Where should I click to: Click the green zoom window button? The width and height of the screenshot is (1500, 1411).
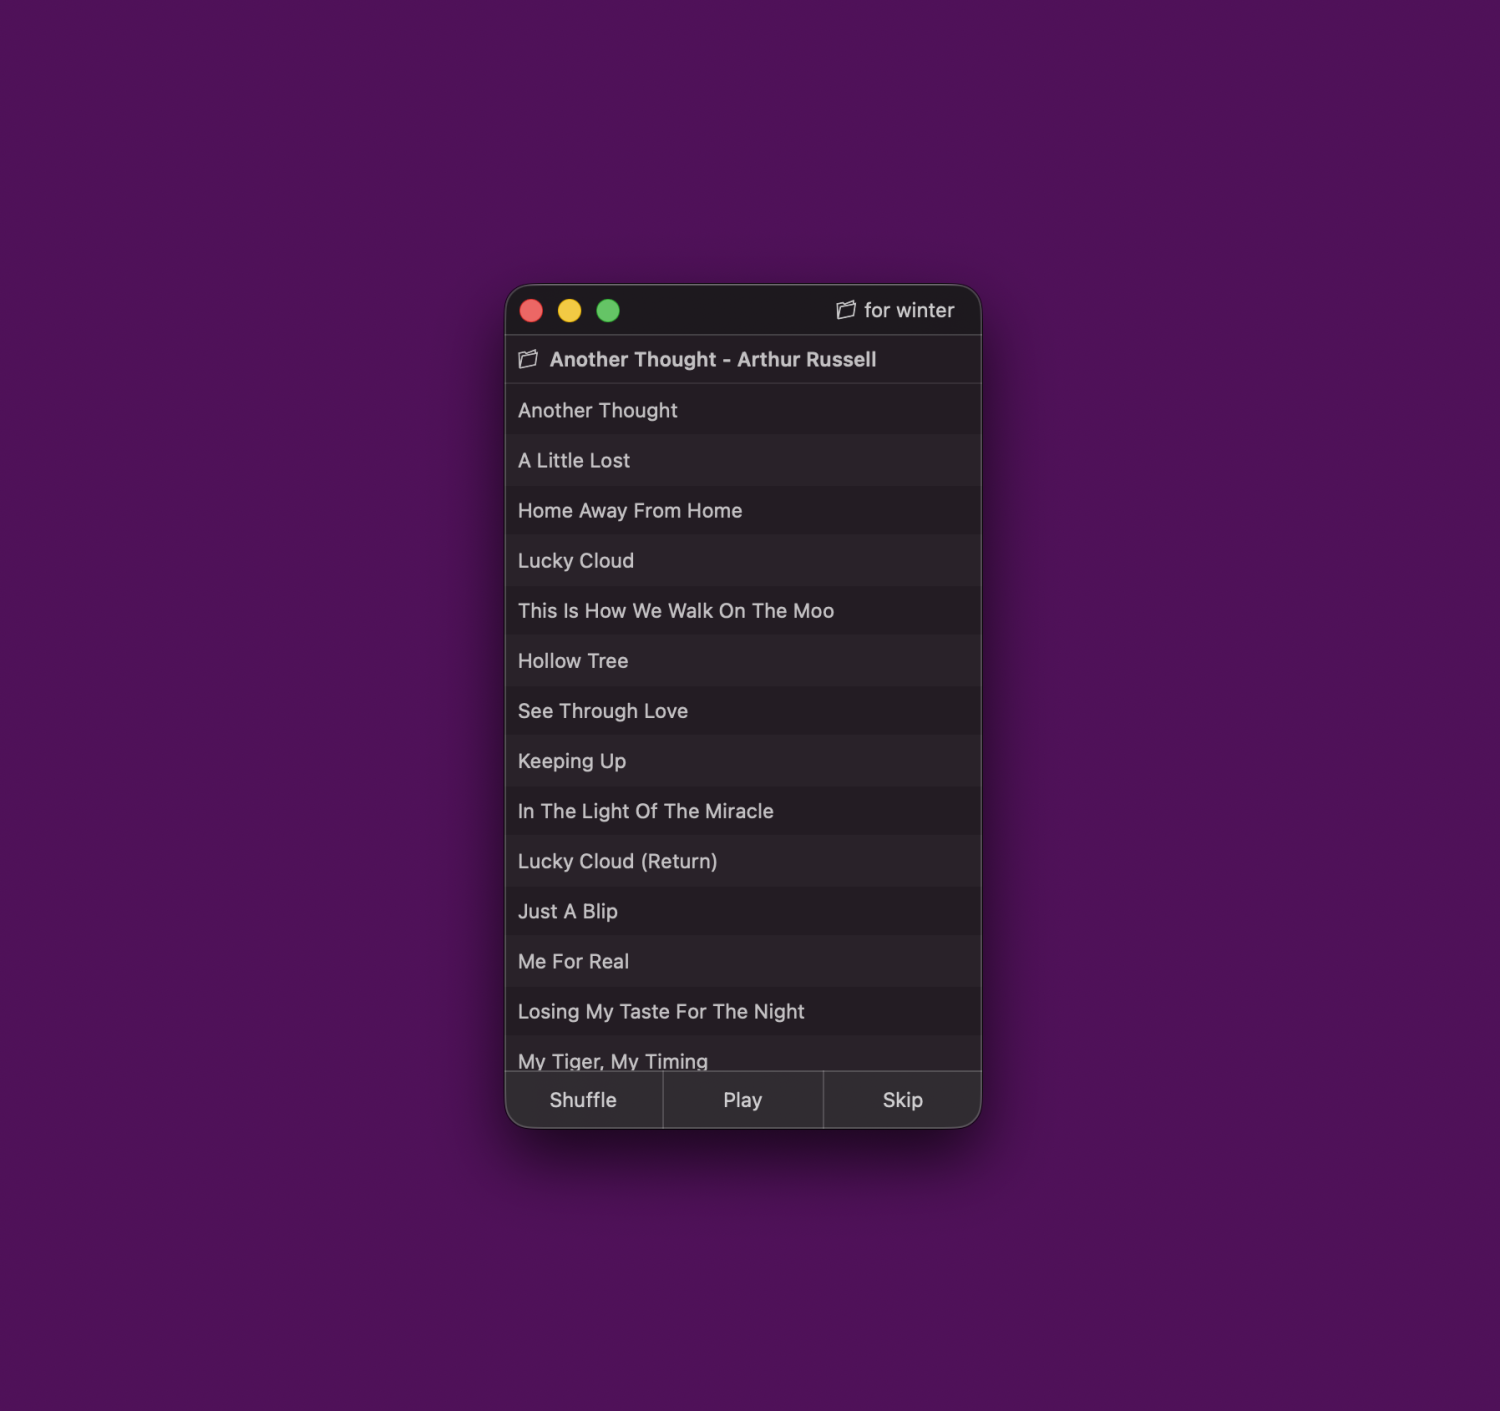pyautogui.click(x=608, y=311)
